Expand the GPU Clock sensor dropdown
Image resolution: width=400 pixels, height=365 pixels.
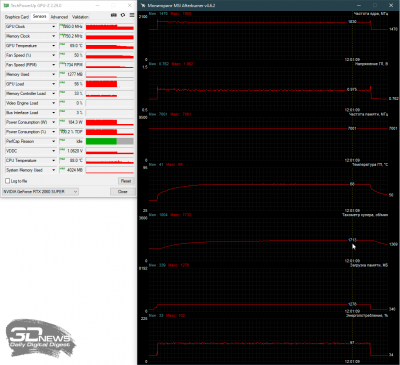[x=54, y=27]
